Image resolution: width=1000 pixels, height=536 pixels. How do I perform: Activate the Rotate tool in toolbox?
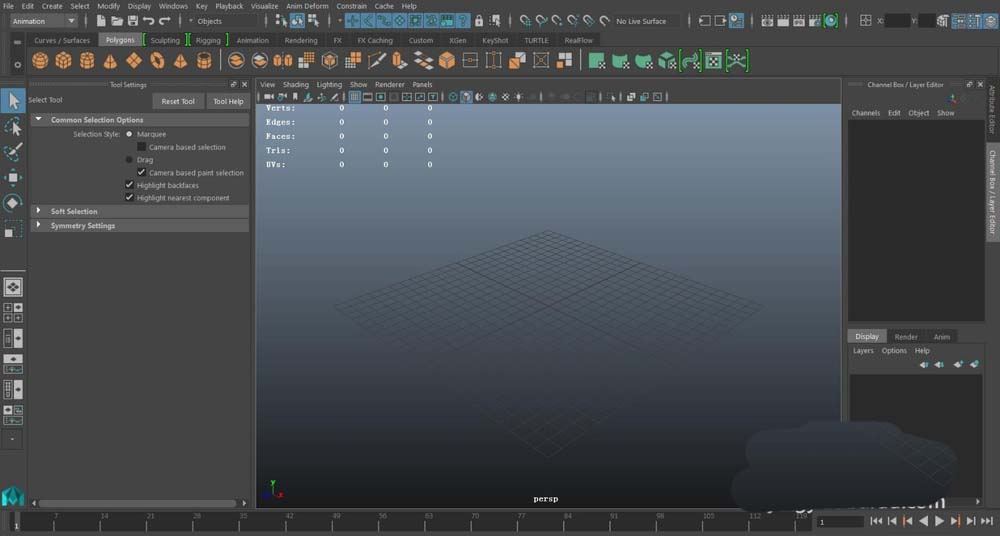pyautogui.click(x=13, y=203)
